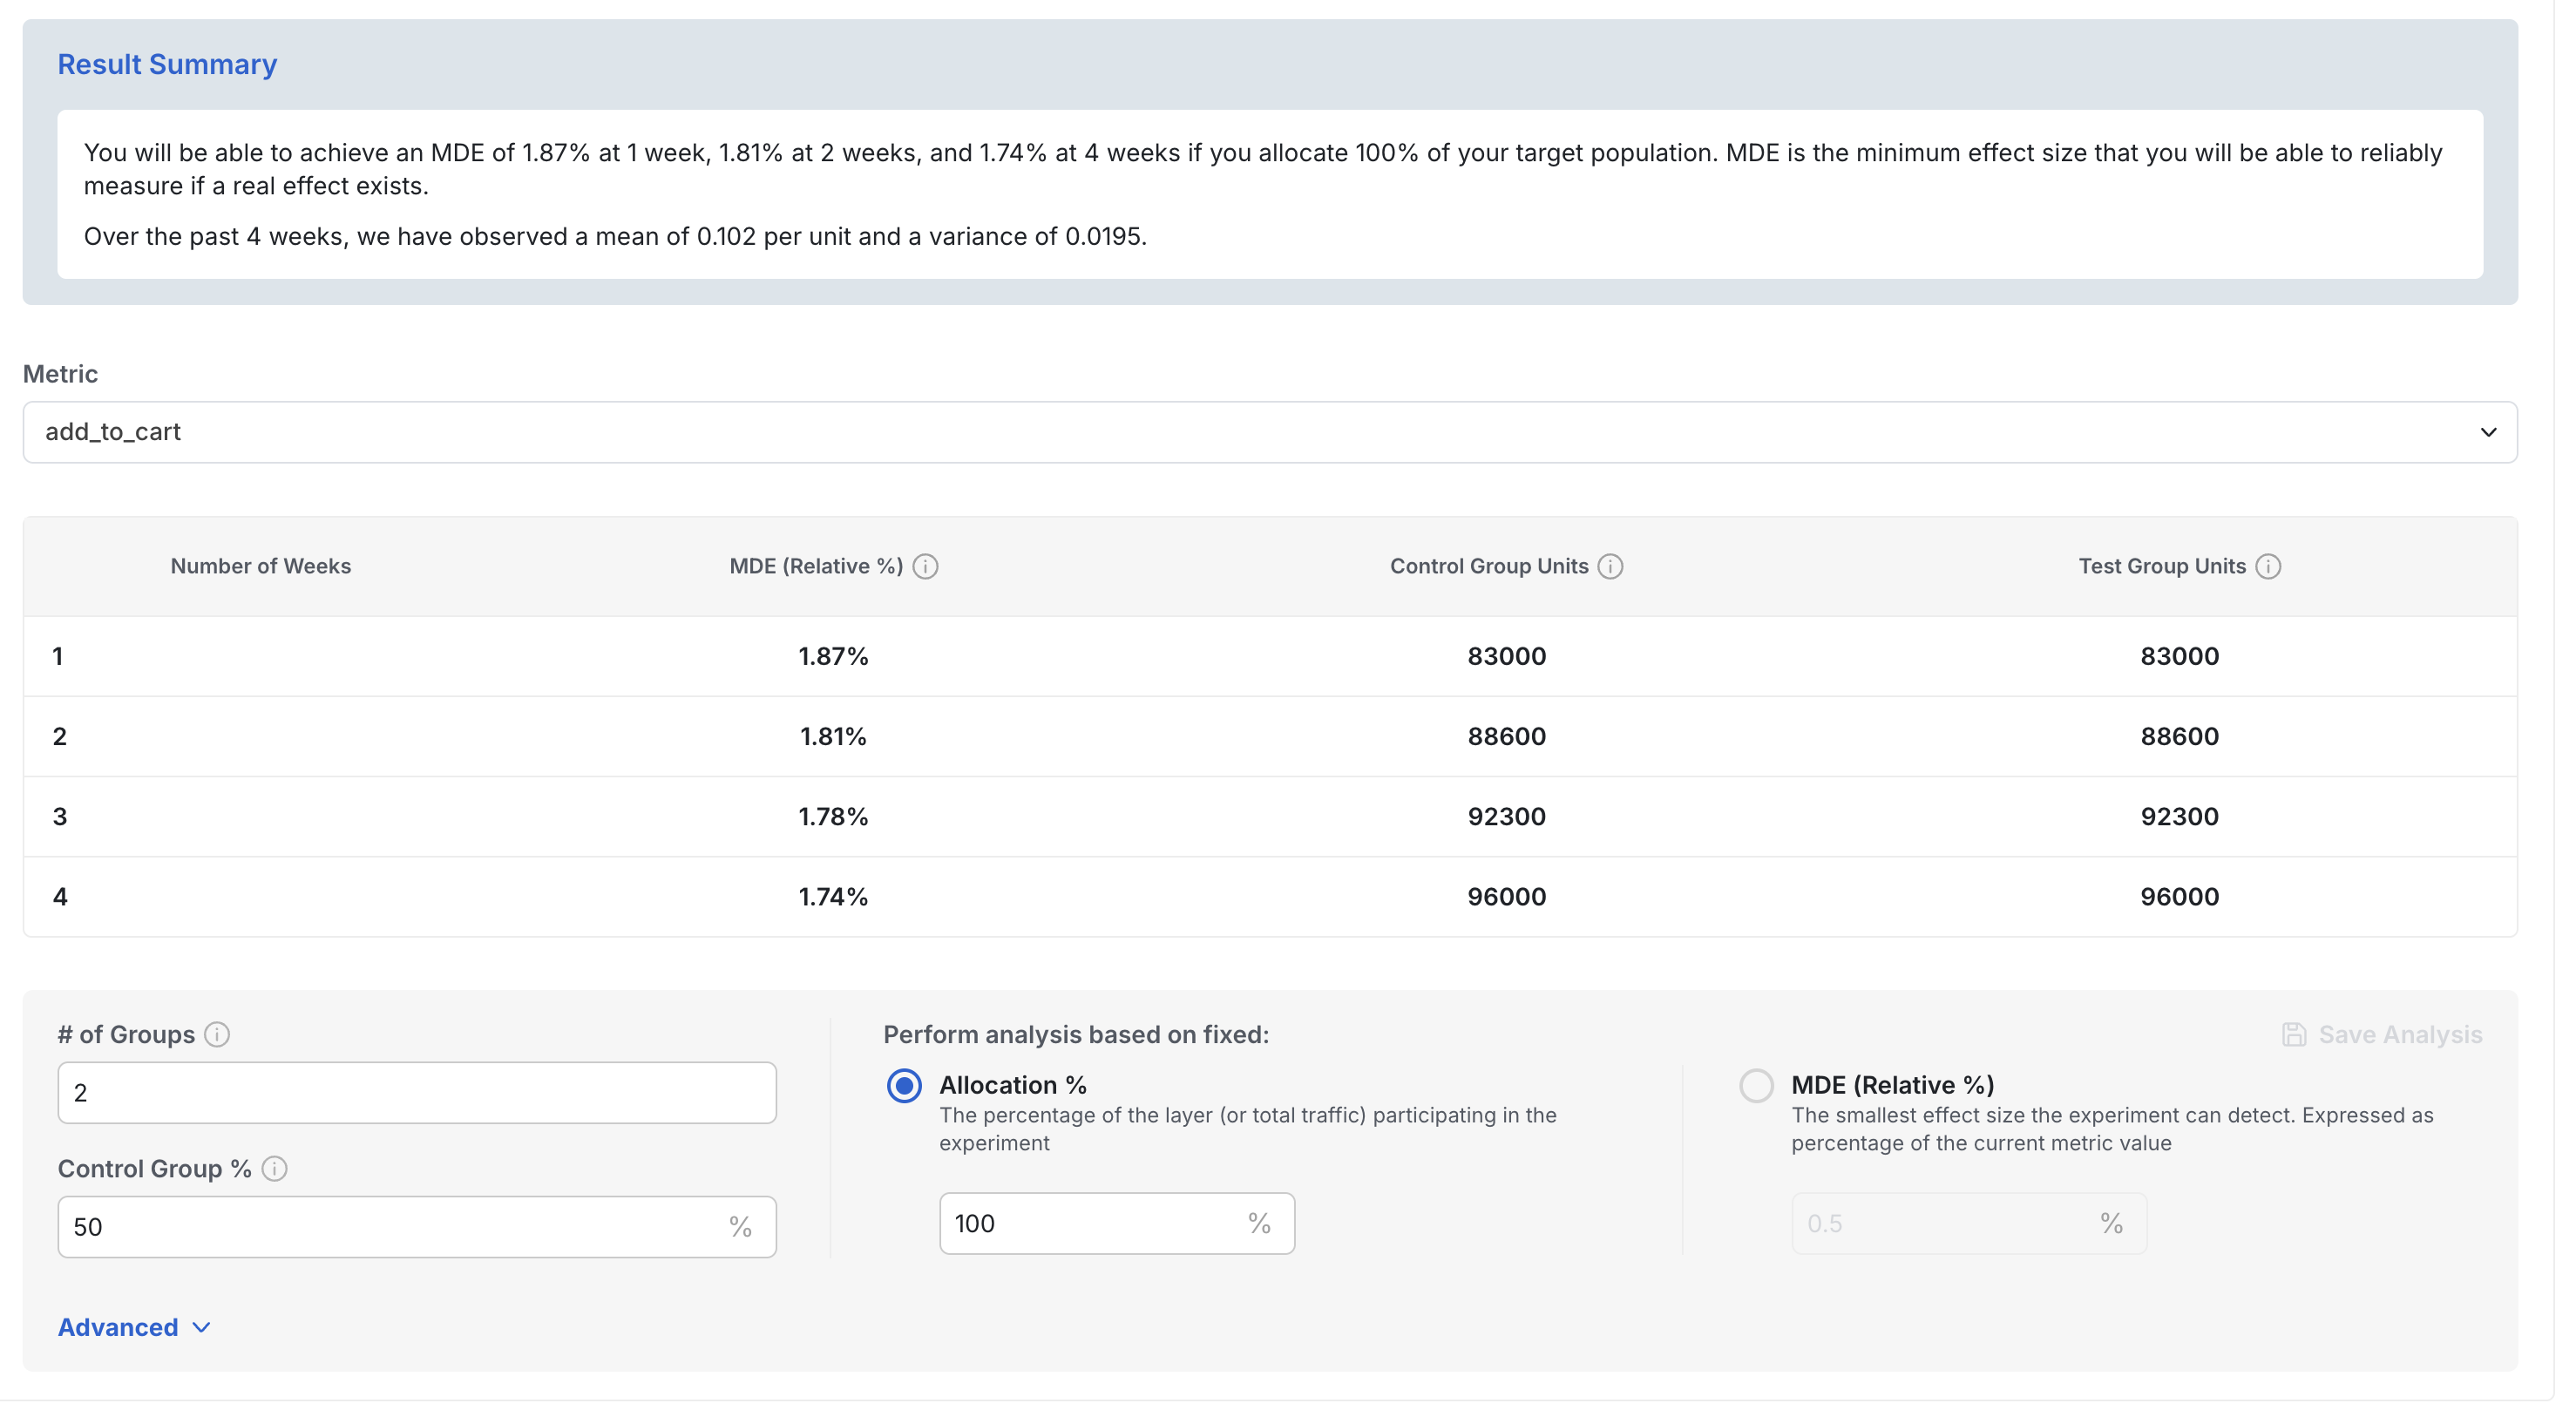Click the info icon beside Control Group %

tap(275, 1168)
